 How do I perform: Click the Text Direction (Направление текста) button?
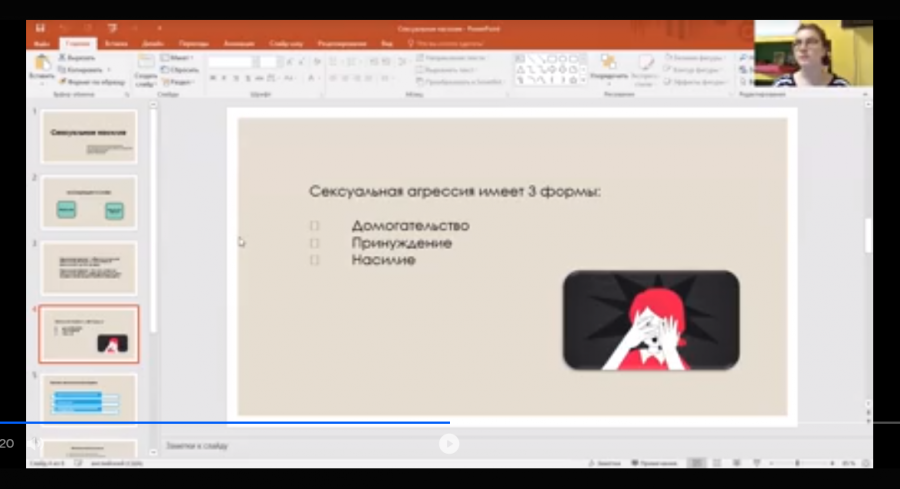pyautogui.click(x=451, y=58)
